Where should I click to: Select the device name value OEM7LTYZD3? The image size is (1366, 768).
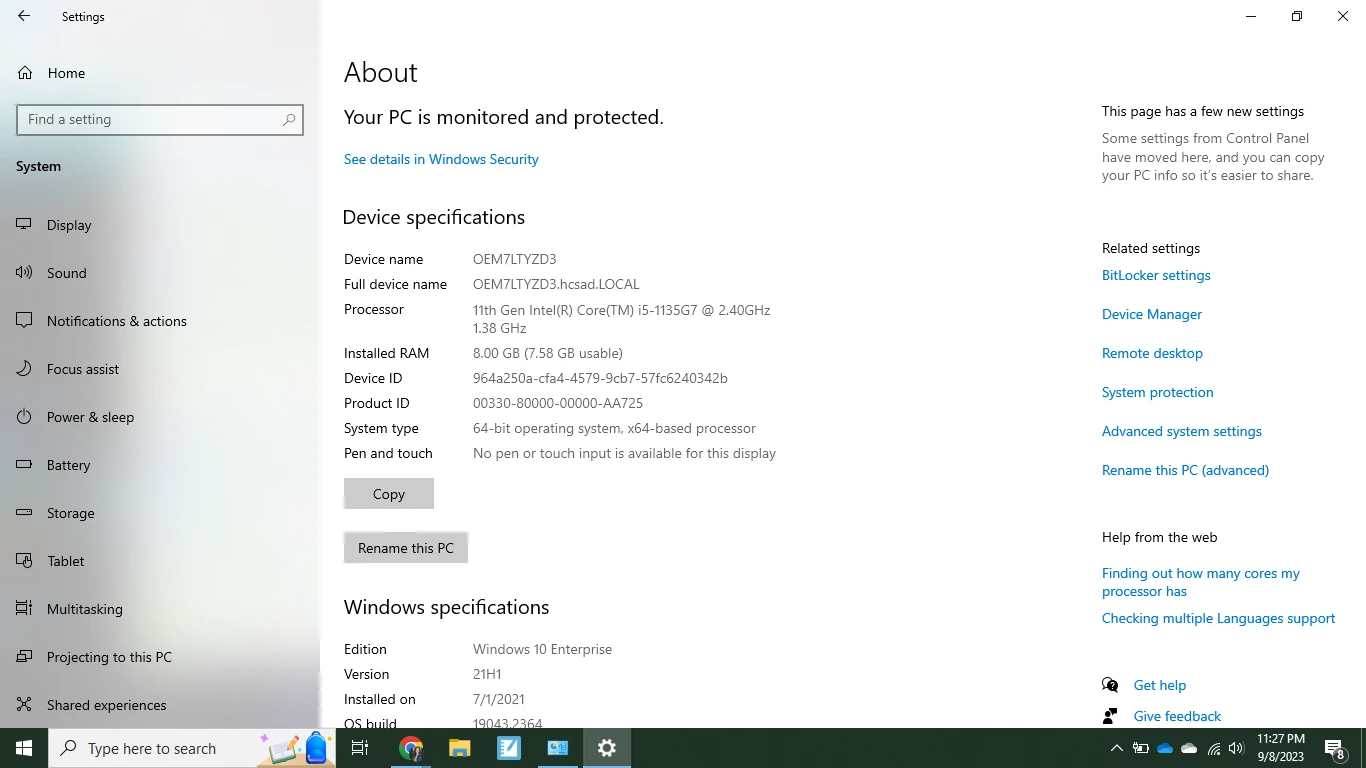pyautogui.click(x=514, y=259)
